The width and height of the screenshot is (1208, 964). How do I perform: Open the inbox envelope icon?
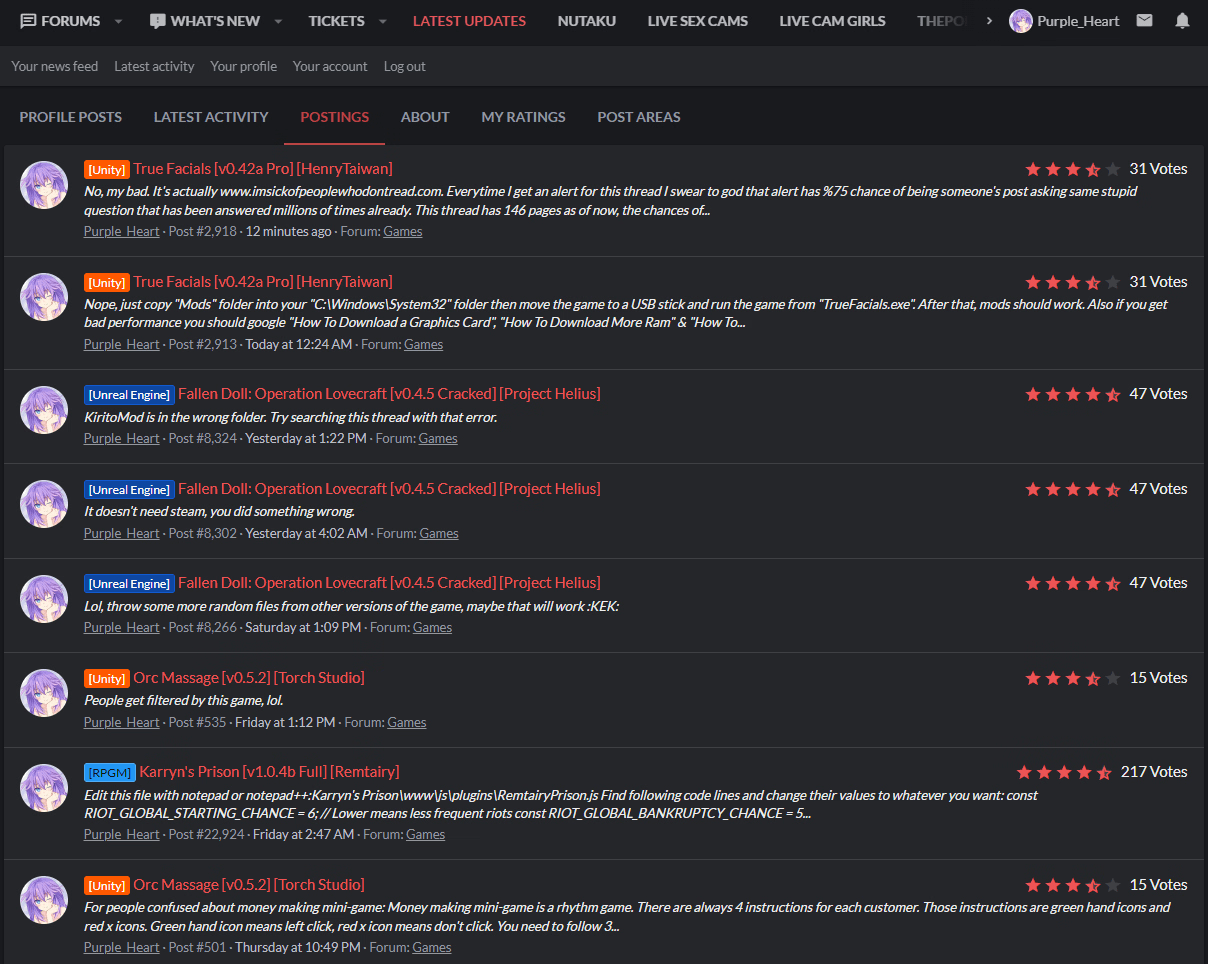(1144, 21)
